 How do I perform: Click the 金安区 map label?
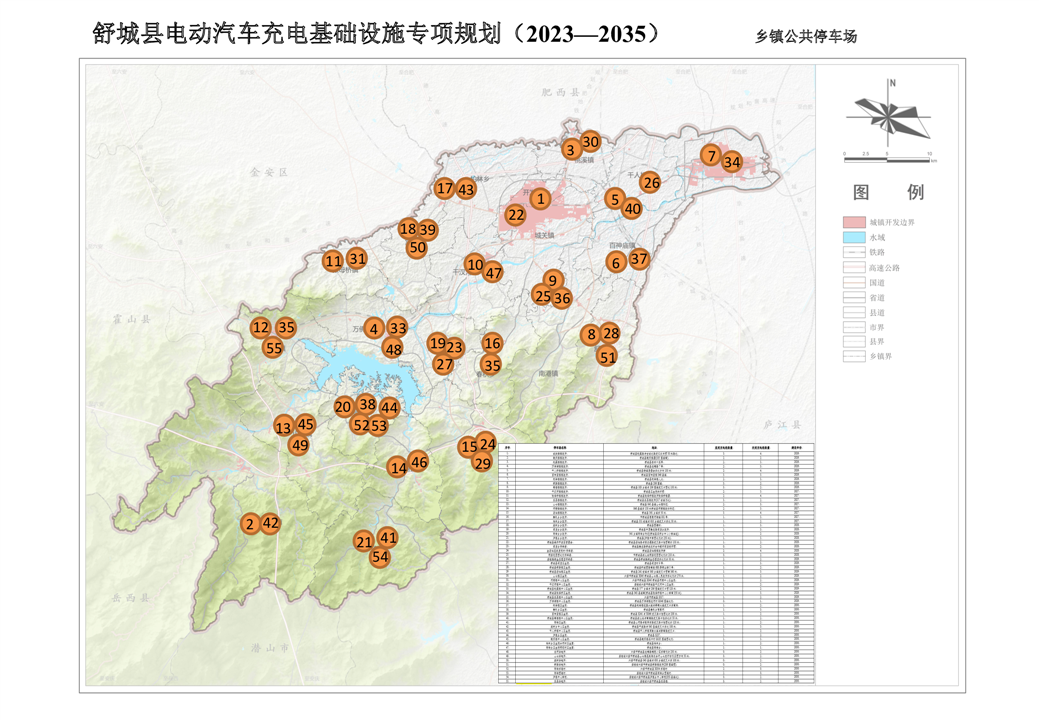pyautogui.click(x=269, y=172)
